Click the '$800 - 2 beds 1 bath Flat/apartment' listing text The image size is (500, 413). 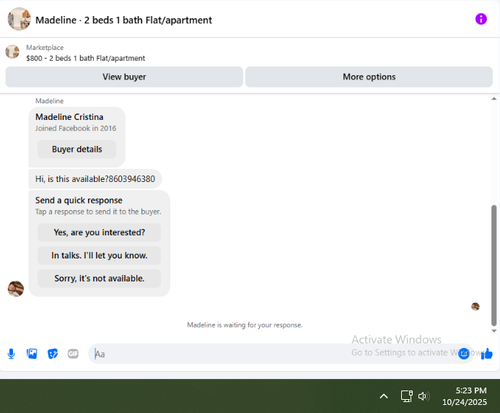(86, 58)
